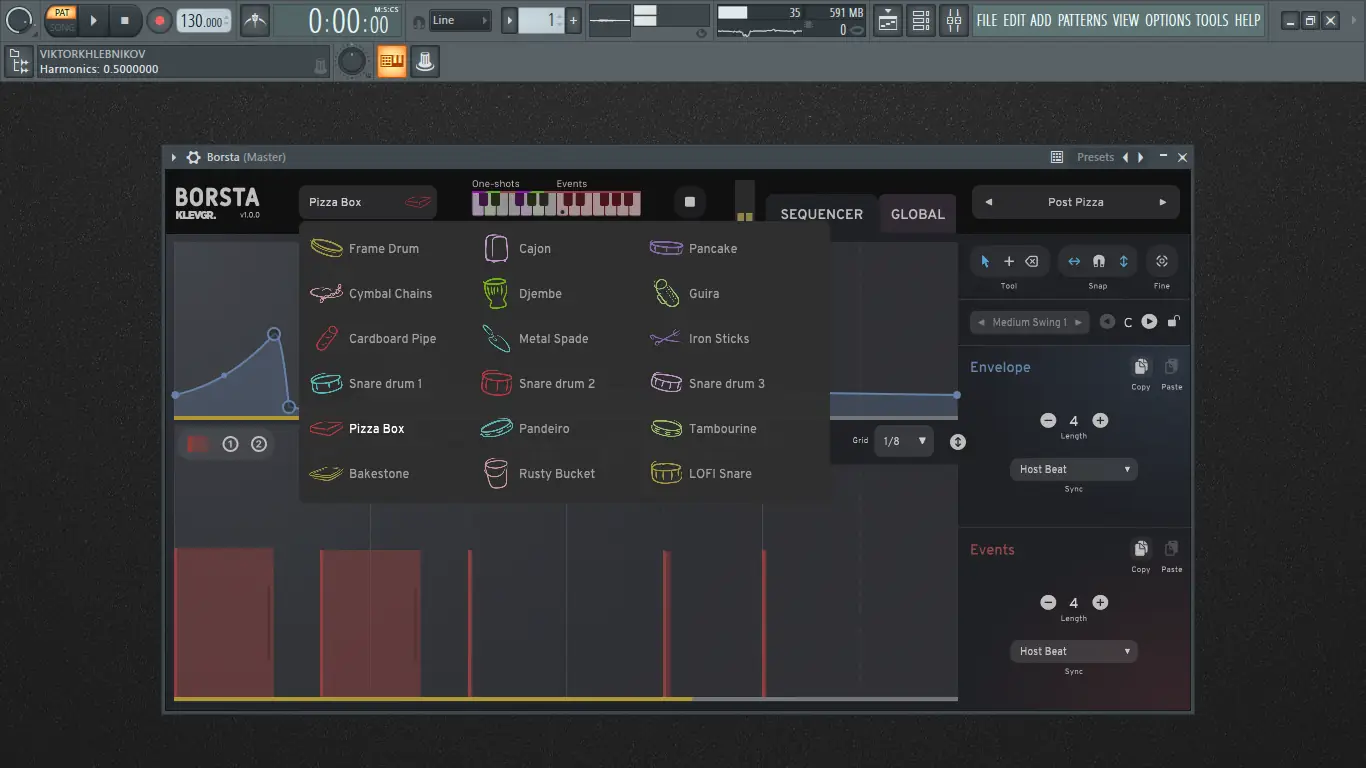1366x768 pixels.
Task: Click the Pandeiro icon
Action: (x=496, y=428)
